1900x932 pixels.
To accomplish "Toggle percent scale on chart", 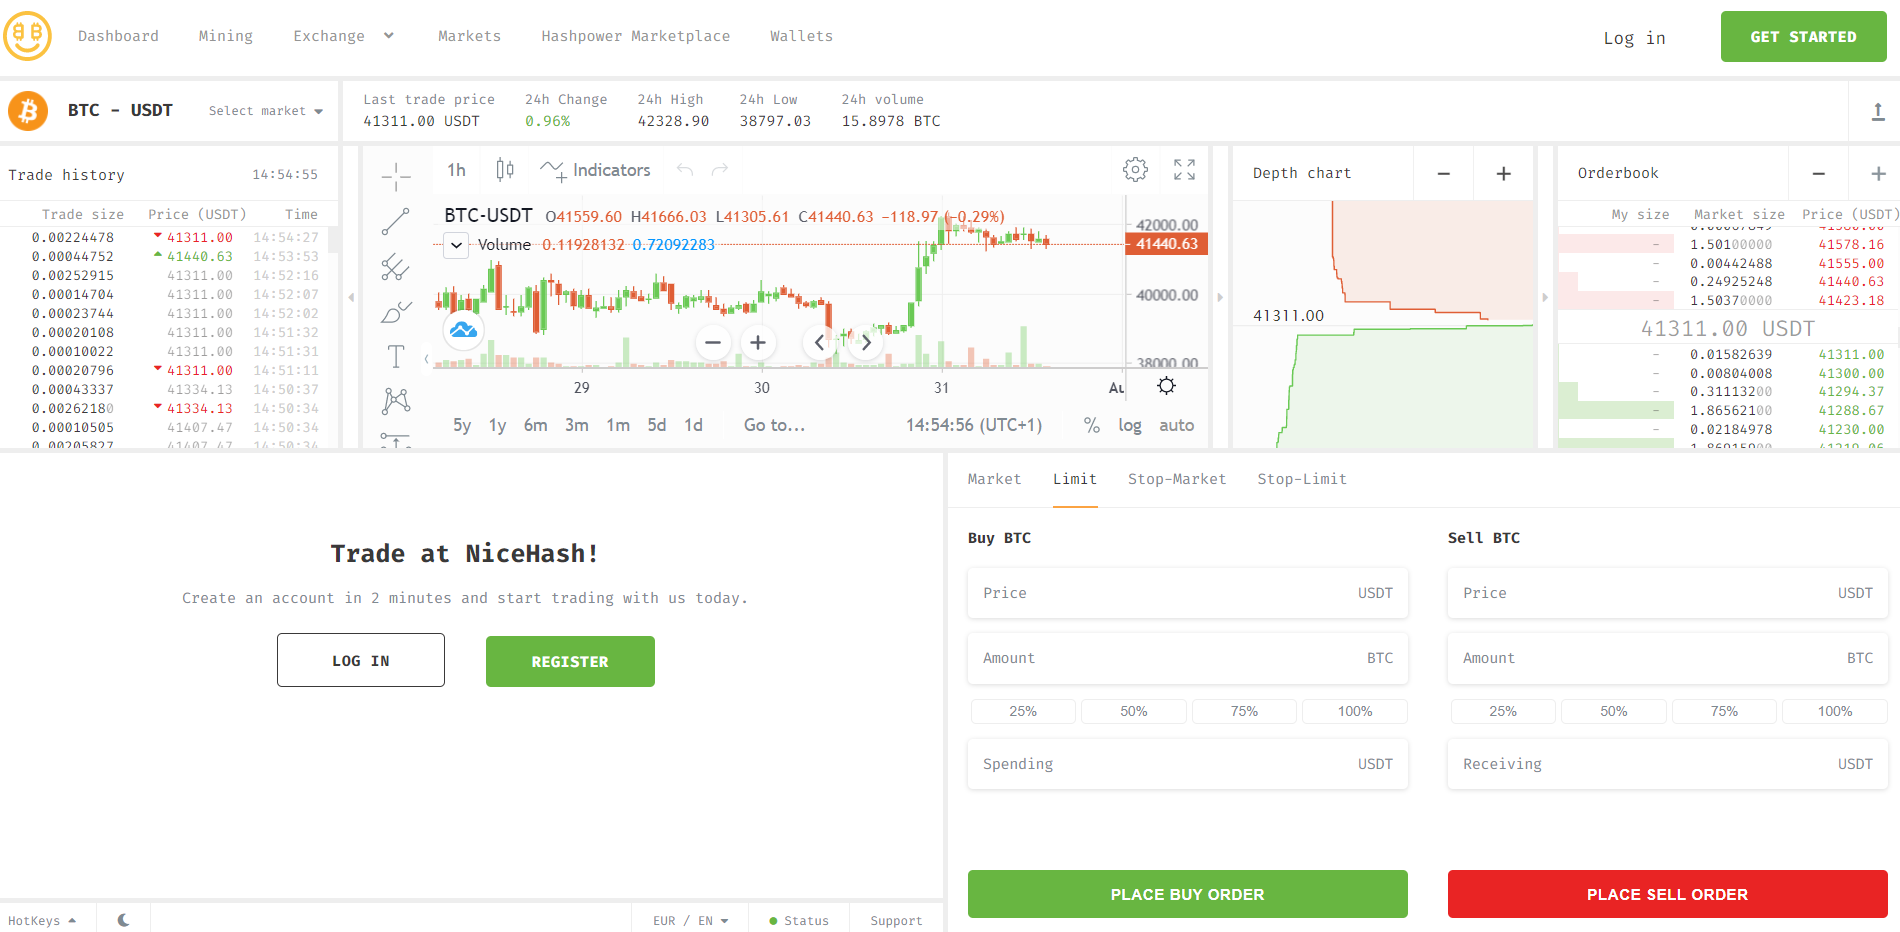I will click(x=1091, y=425).
